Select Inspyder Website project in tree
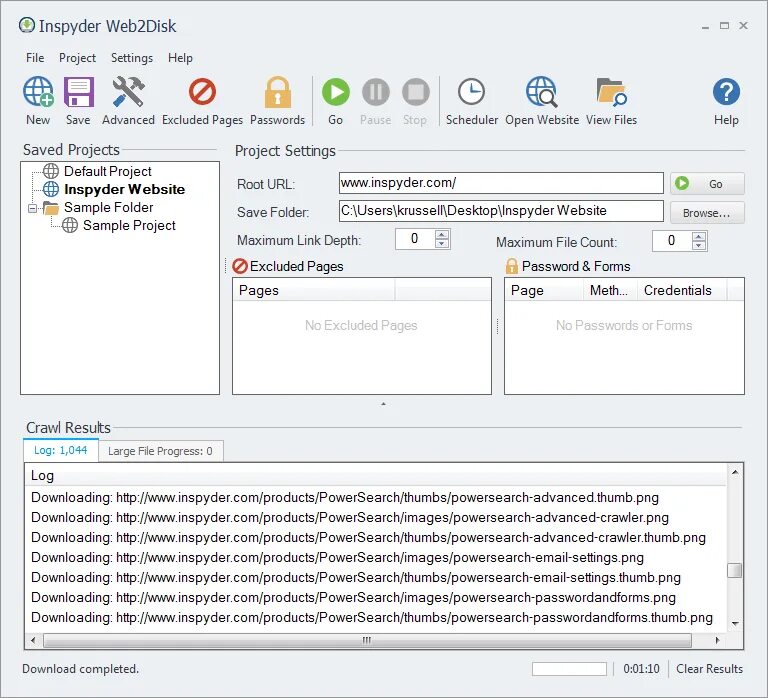The width and height of the screenshot is (768, 698). [124, 189]
